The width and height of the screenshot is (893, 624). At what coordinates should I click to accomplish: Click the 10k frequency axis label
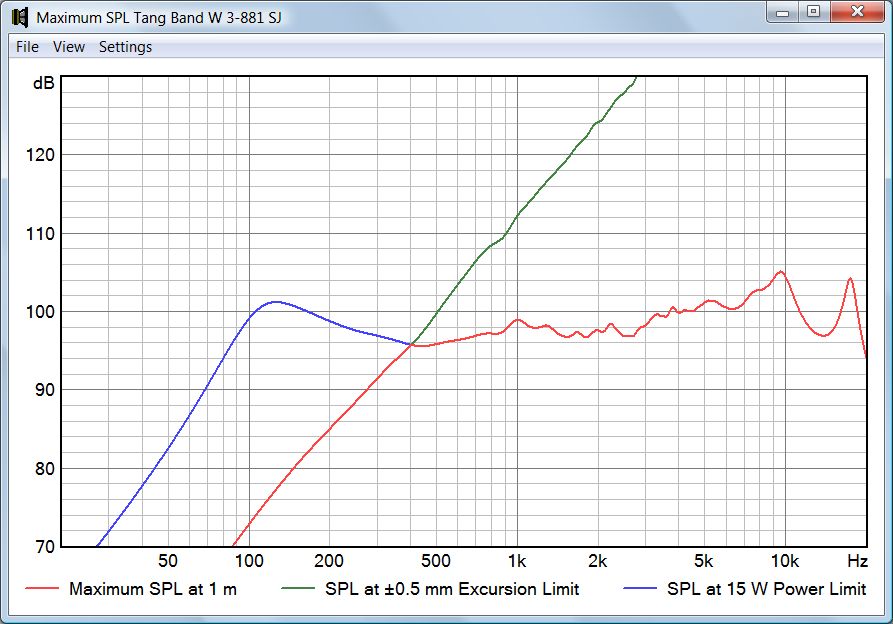click(785, 561)
